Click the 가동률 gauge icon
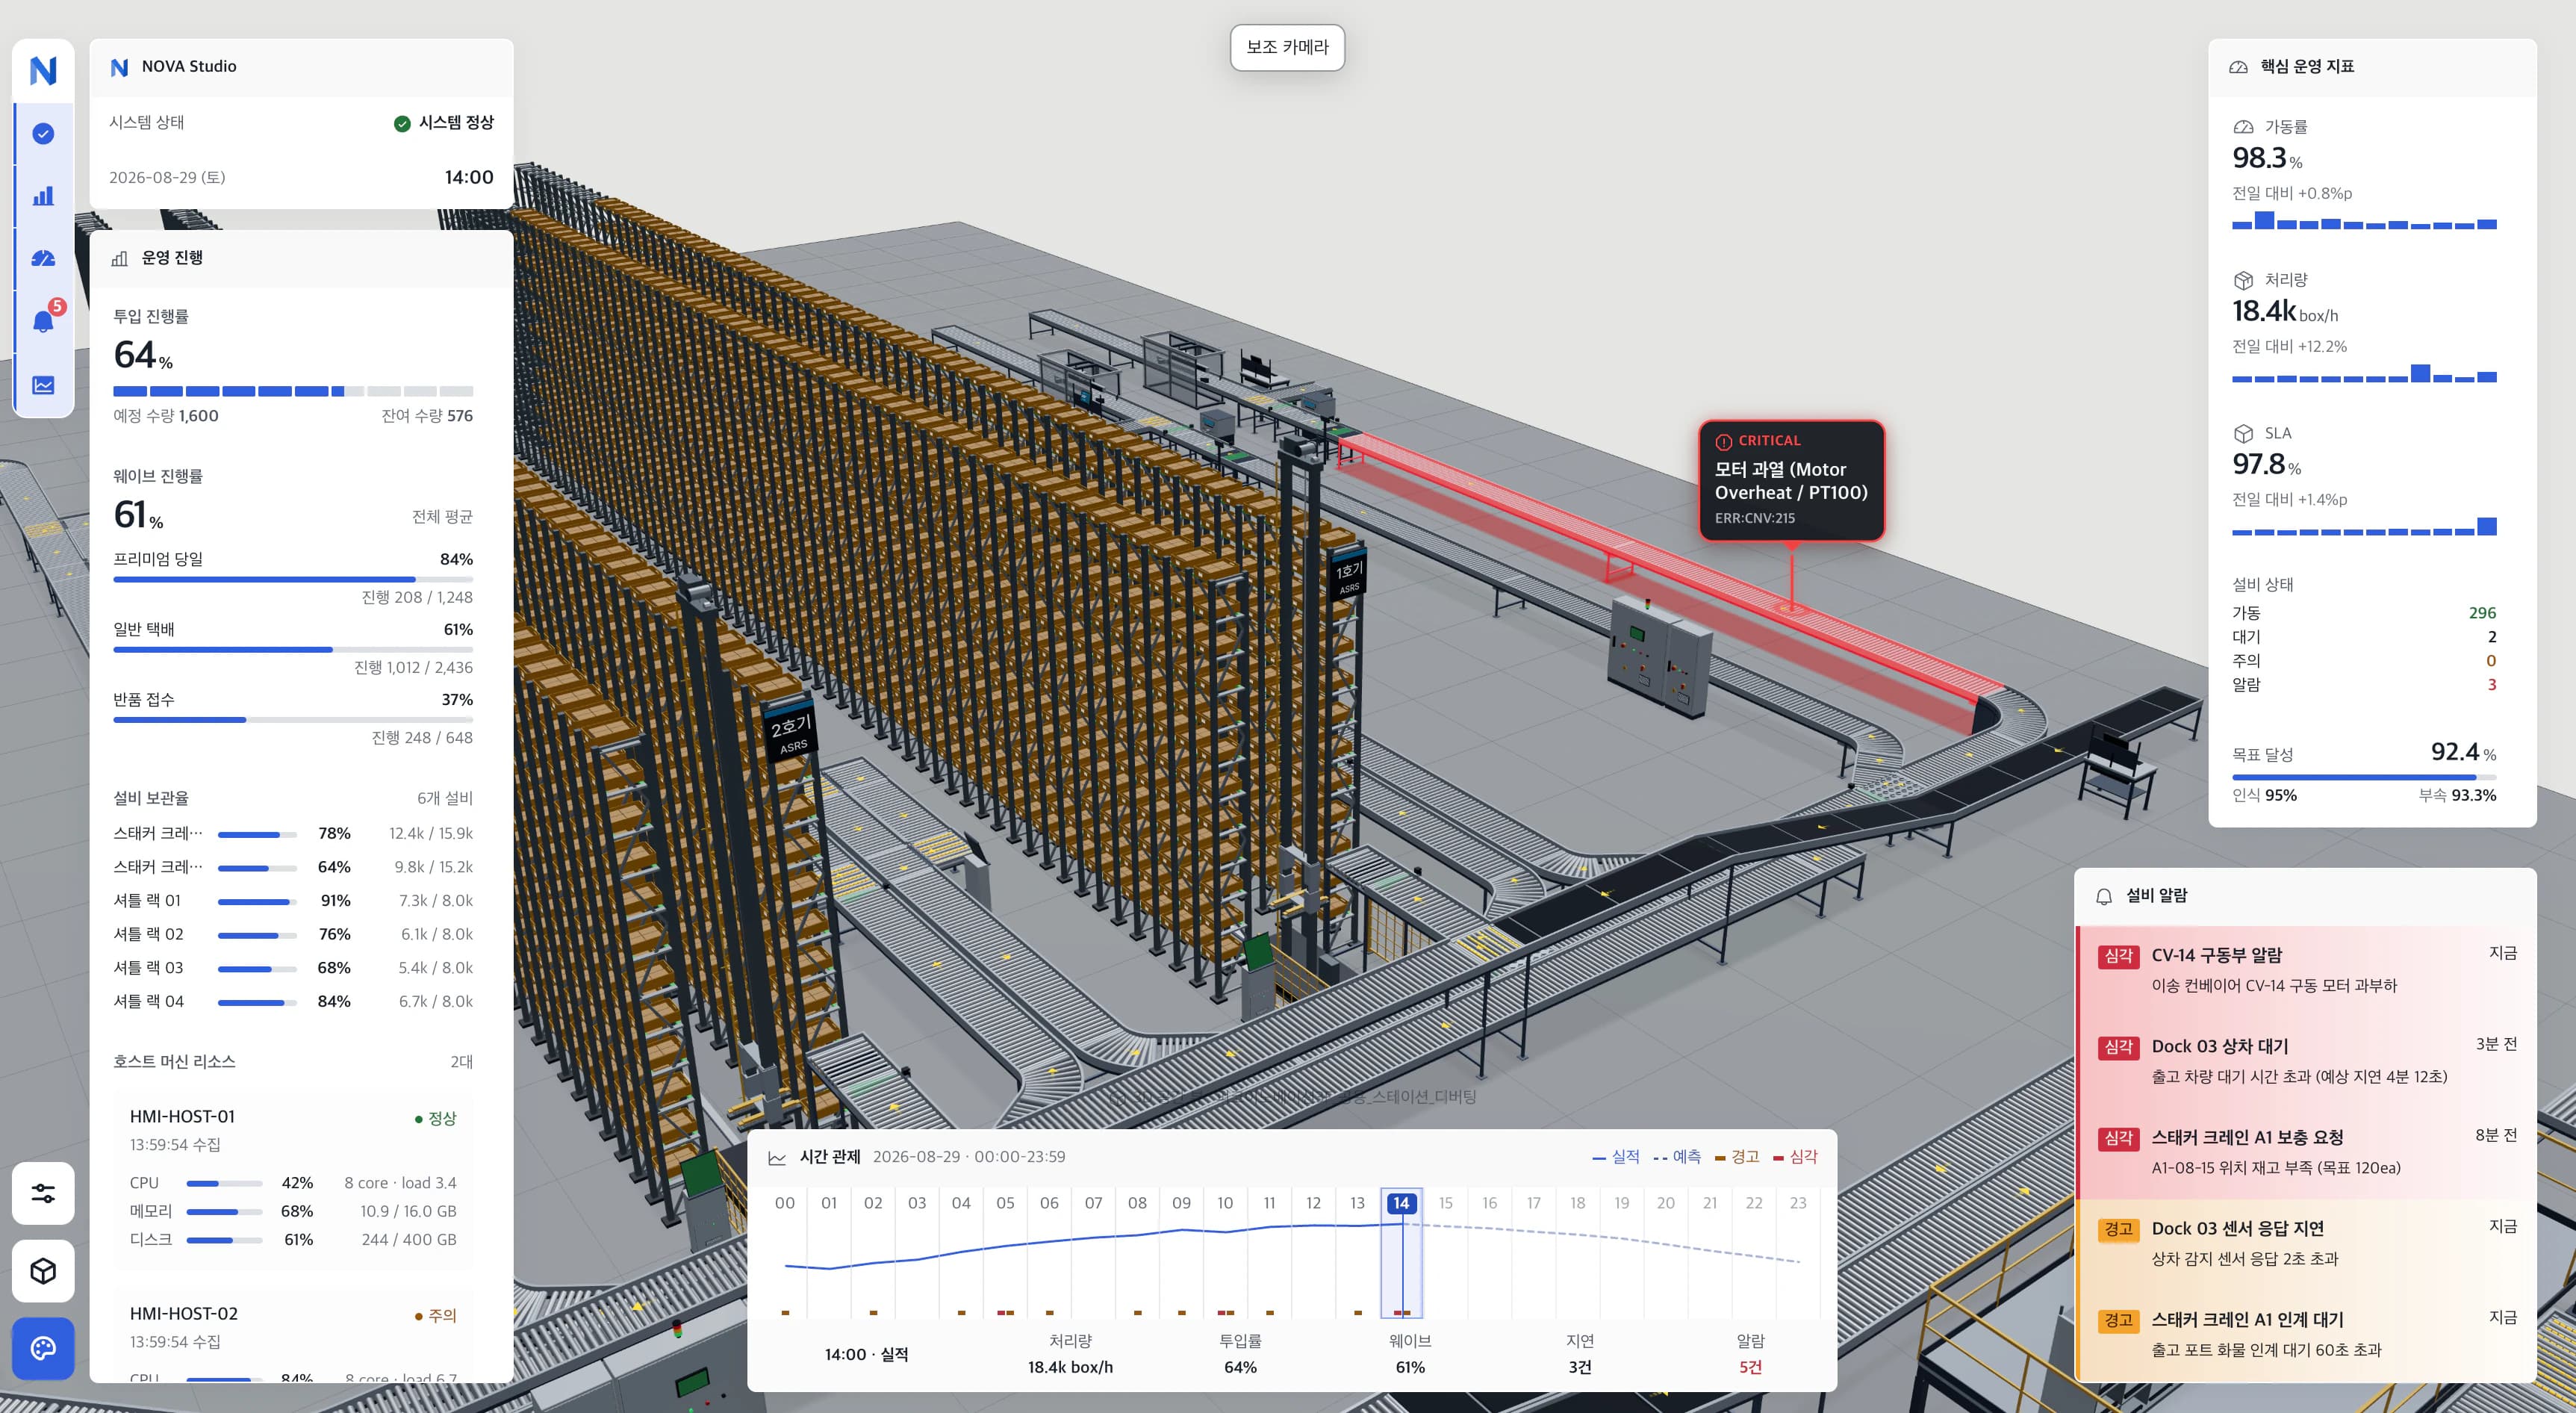Image resolution: width=2576 pixels, height=1413 pixels. coord(2243,127)
